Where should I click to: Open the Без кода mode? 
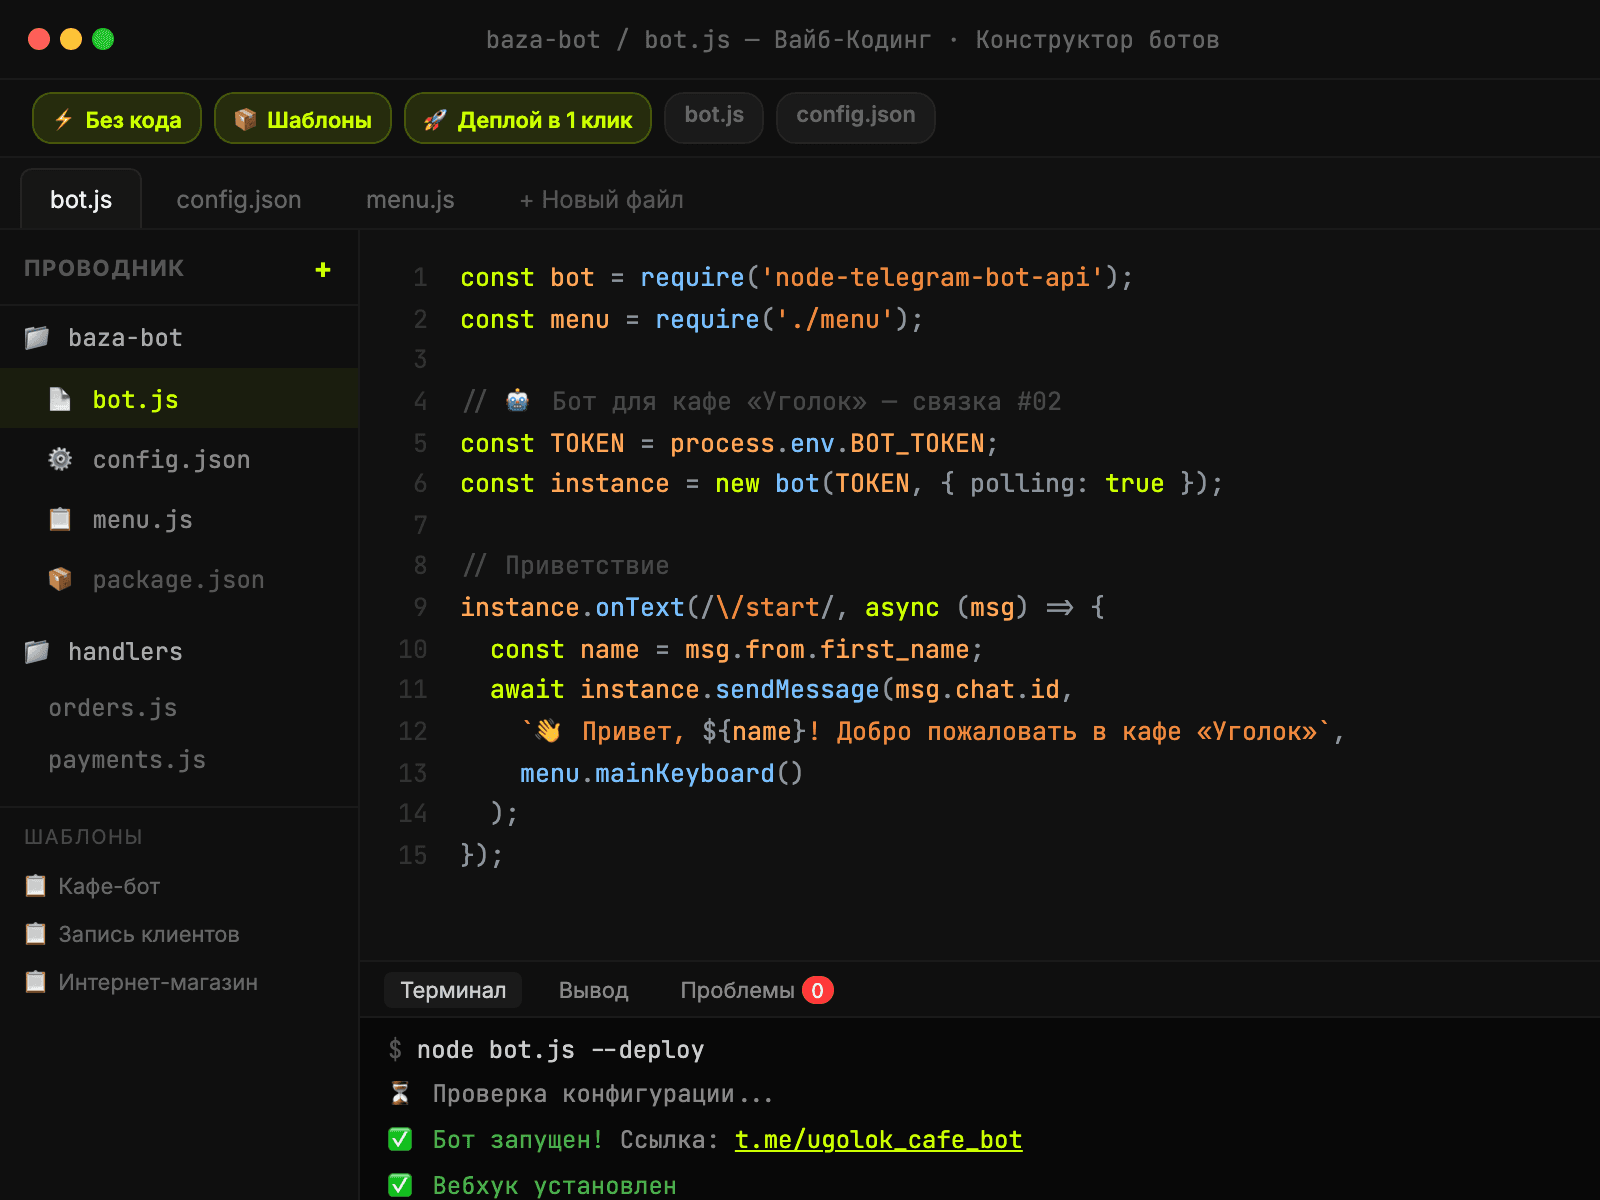pos(117,119)
